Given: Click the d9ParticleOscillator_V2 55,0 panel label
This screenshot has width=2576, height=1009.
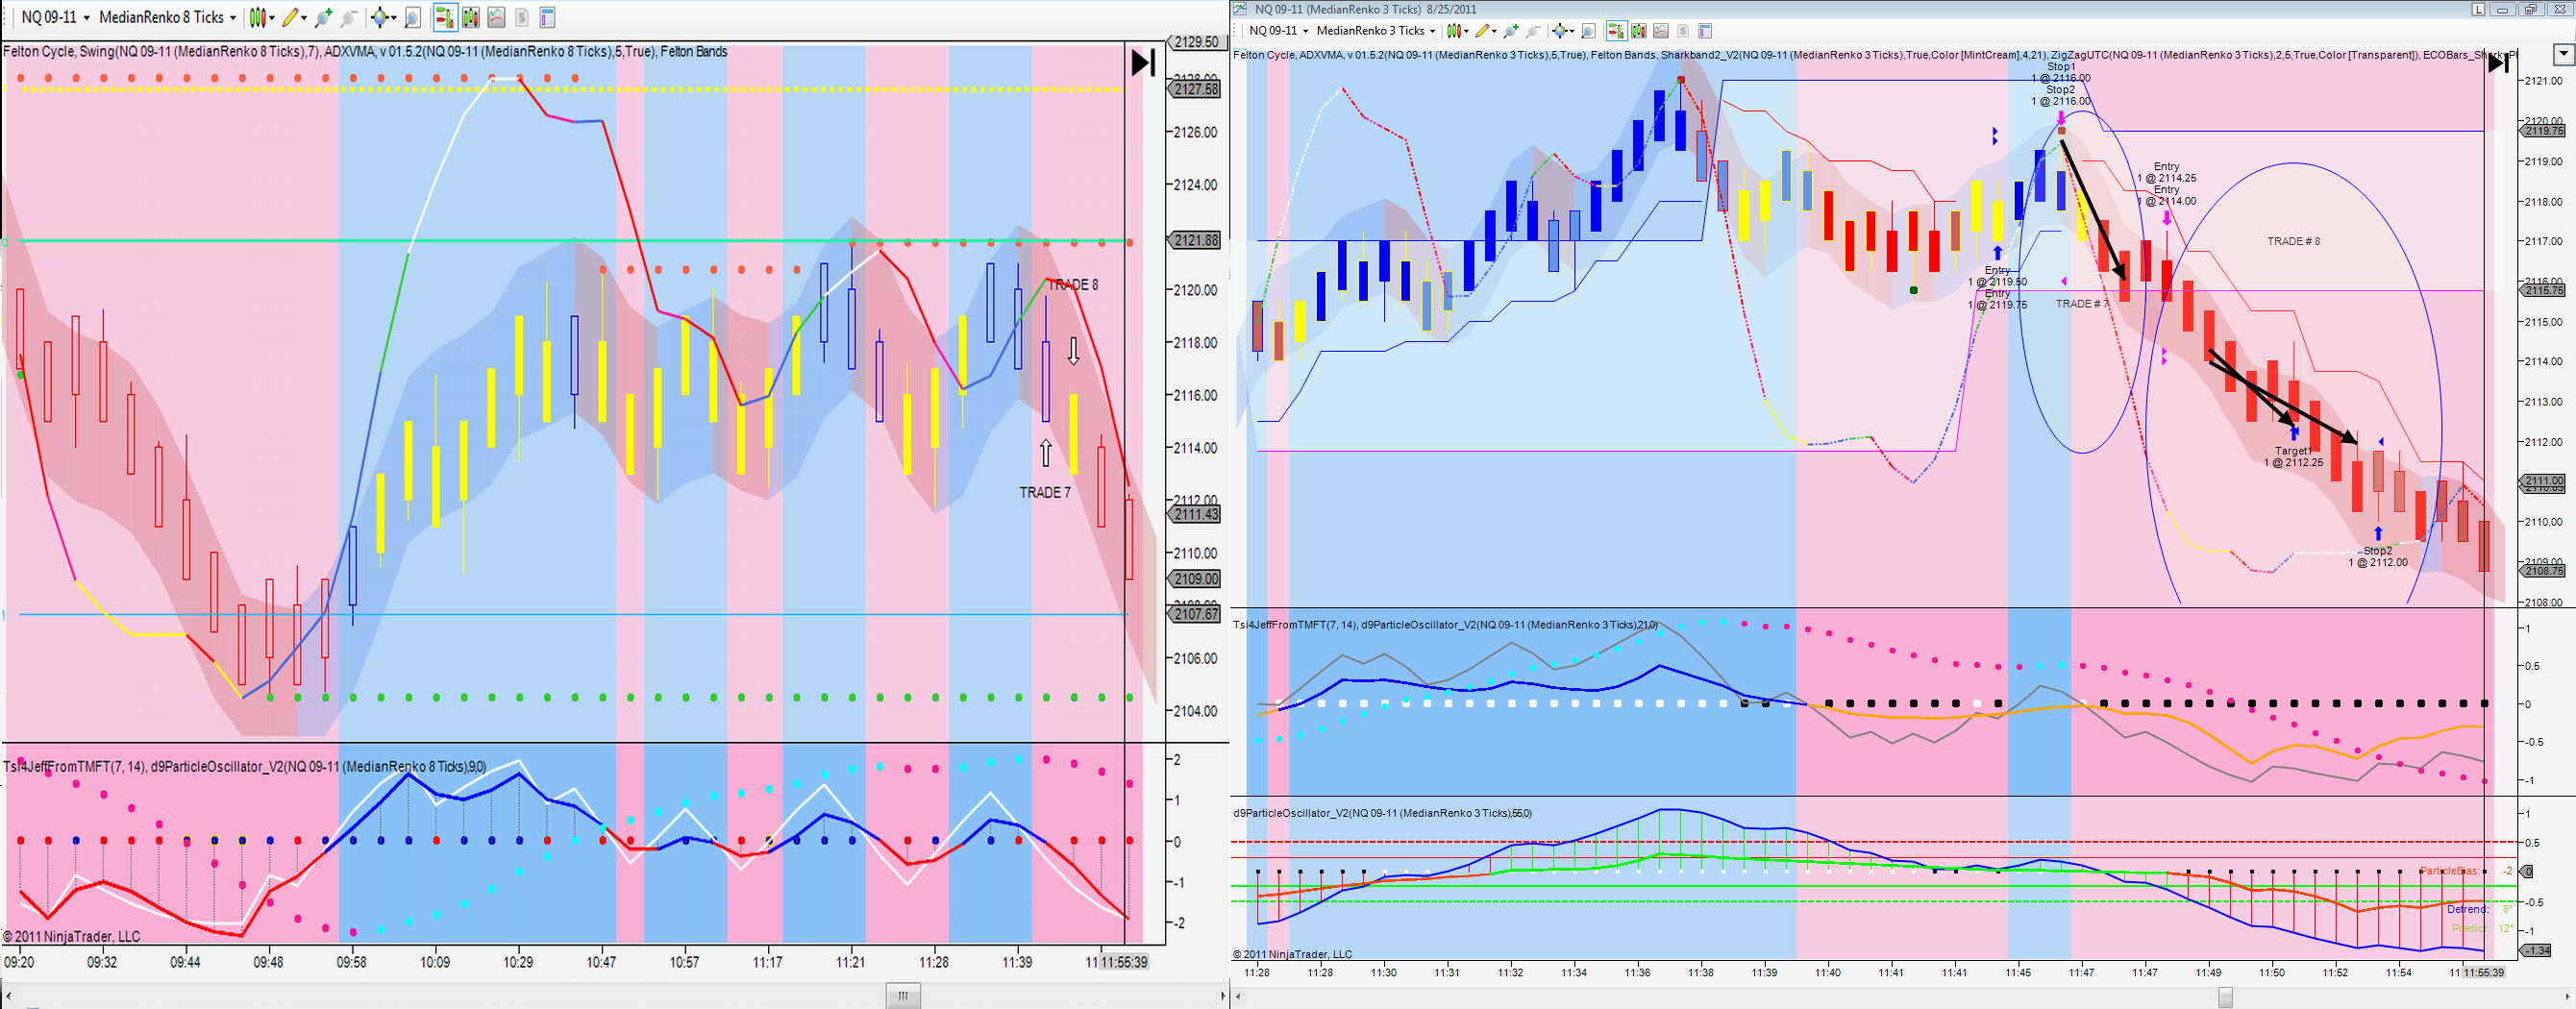Looking at the screenshot, I should 1382,813.
